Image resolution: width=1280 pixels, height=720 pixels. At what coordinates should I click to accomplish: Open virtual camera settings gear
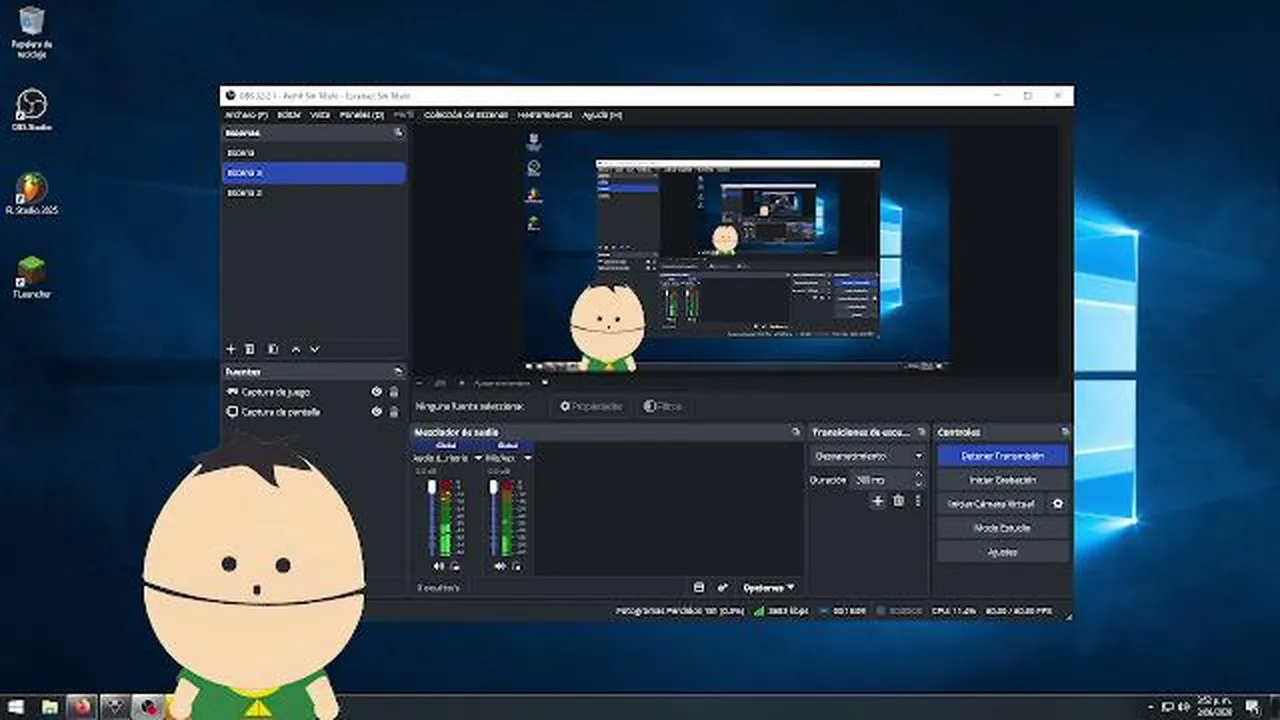(x=1058, y=504)
